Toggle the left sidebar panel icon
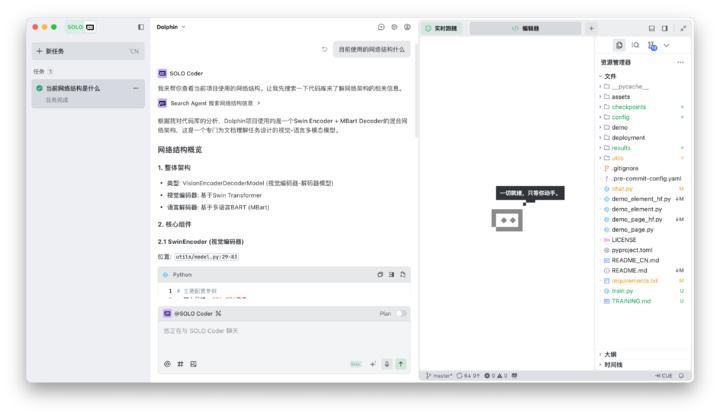This screenshot has width=720, height=417. [141, 27]
